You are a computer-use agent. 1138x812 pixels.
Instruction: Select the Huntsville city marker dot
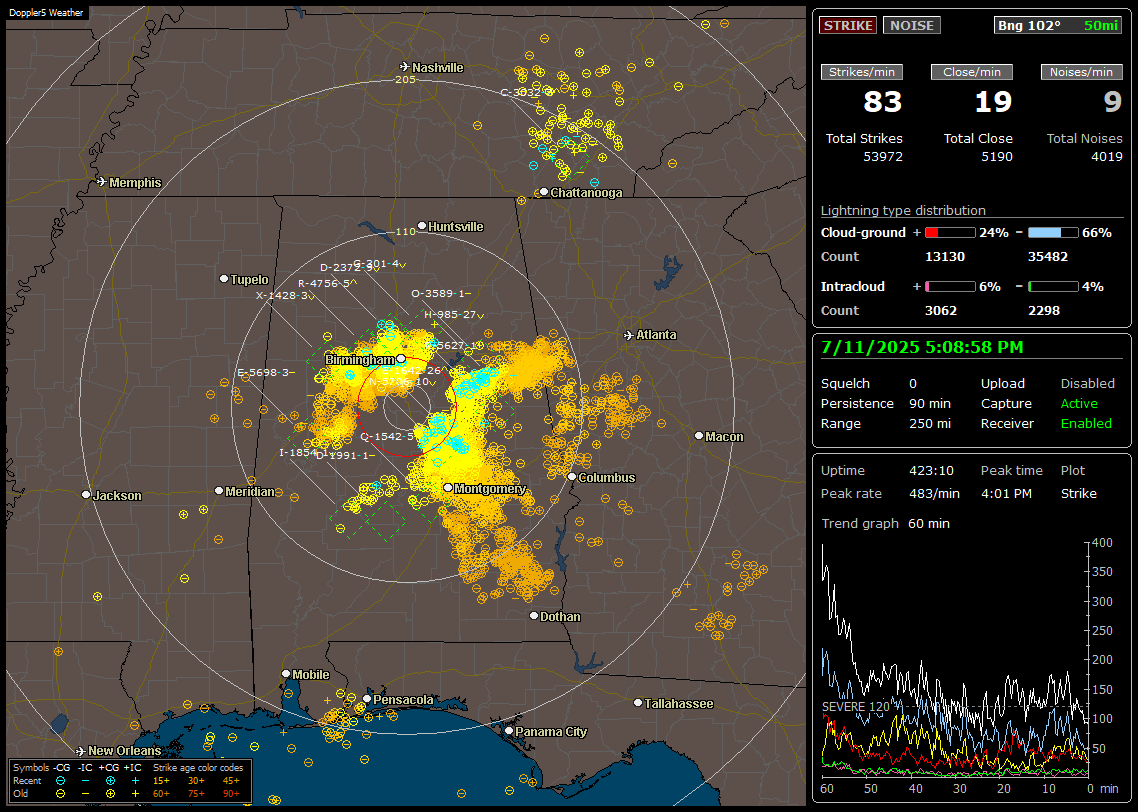[422, 226]
